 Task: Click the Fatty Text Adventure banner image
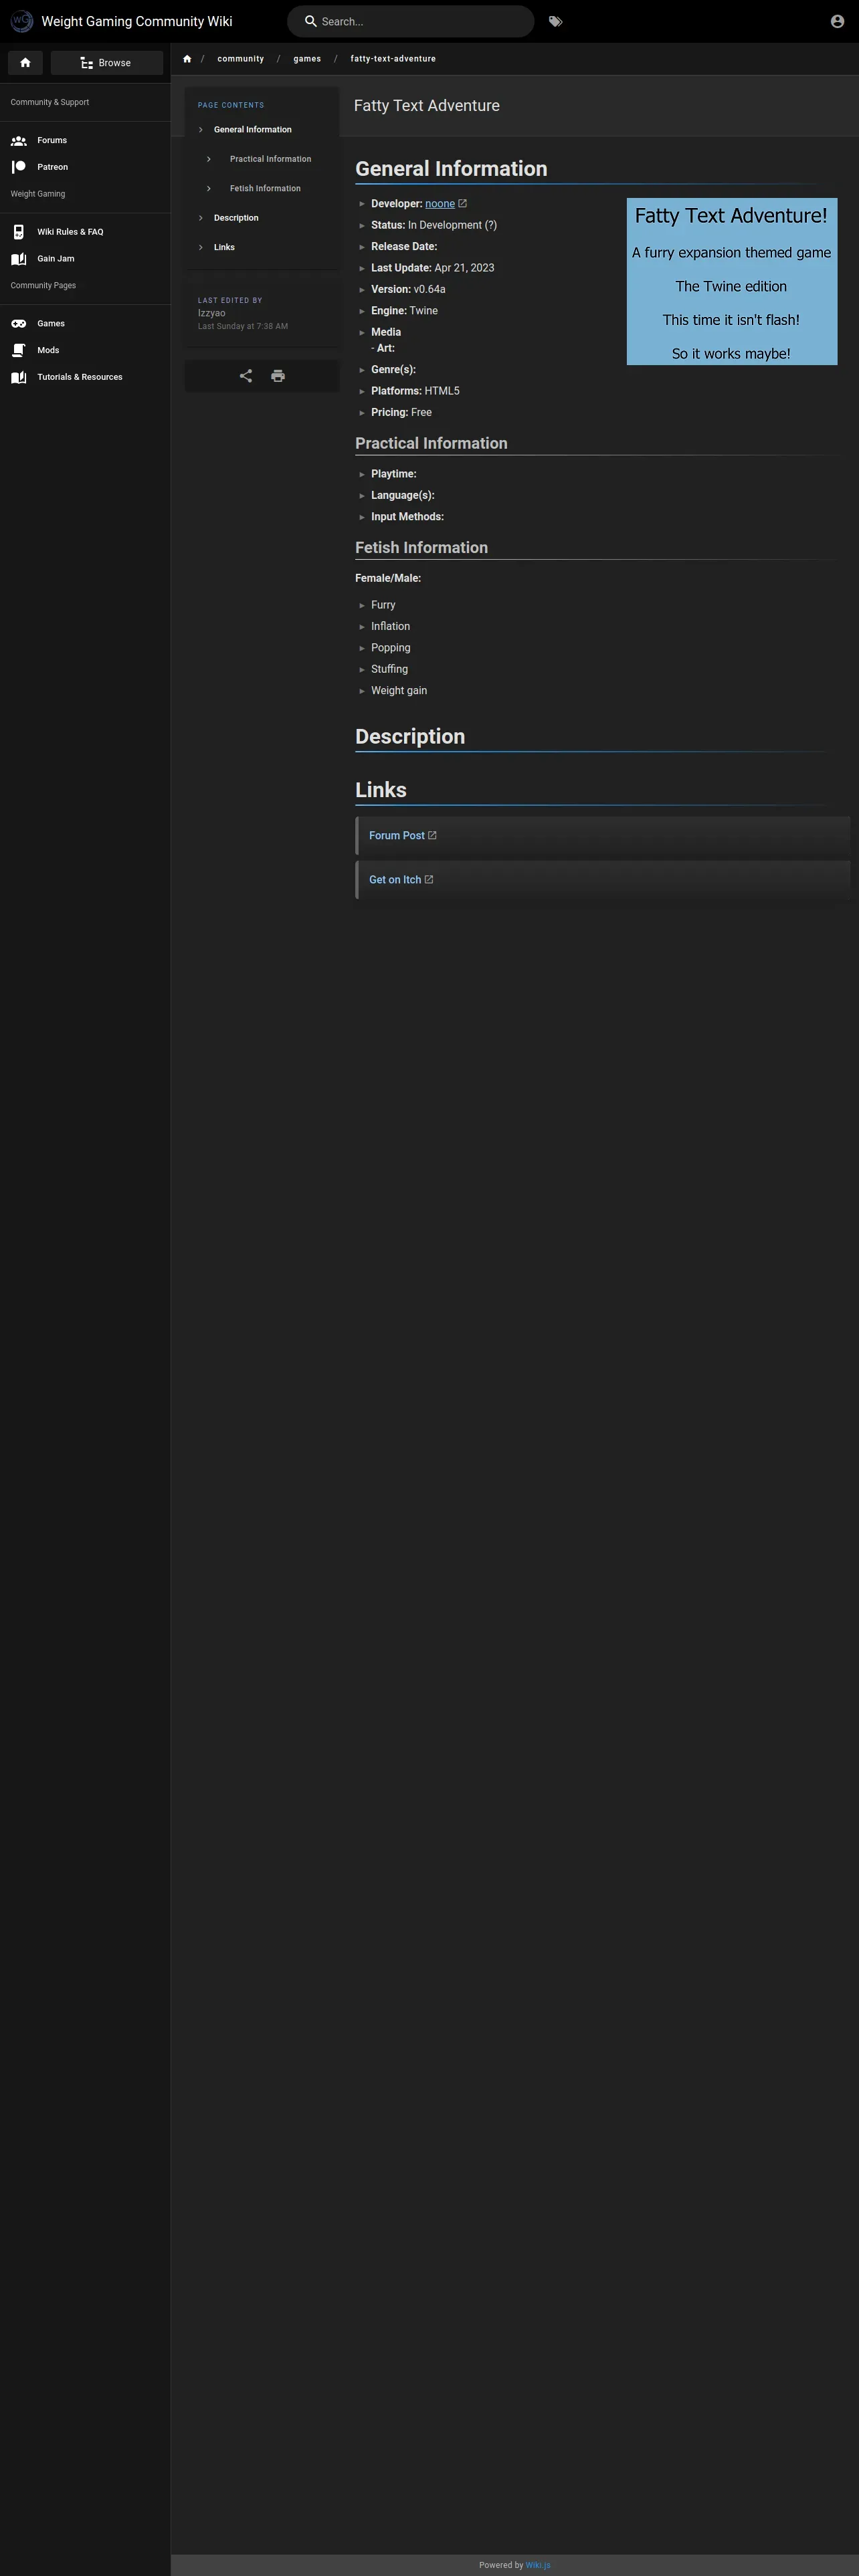[732, 281]
